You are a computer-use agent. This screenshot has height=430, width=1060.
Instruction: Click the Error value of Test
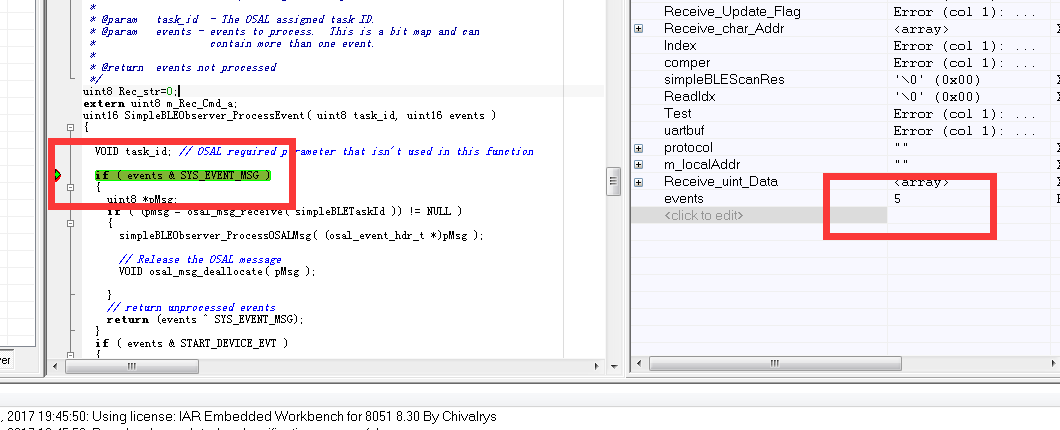pyautogui.click(x=965, y=114)
